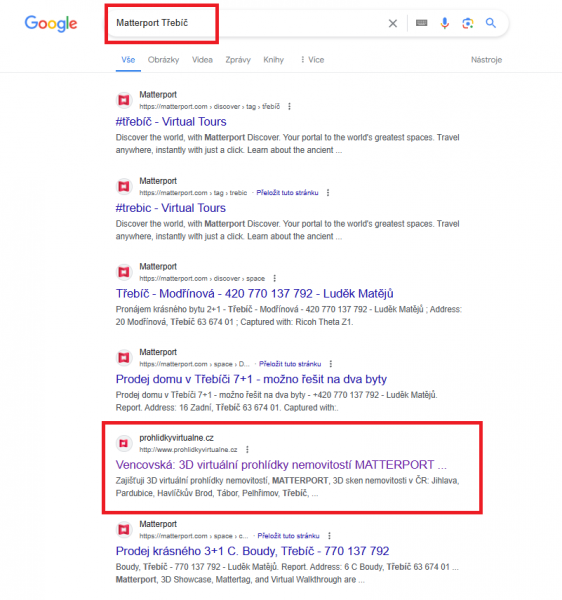The image size is (562, 600).
Task: Switch to the Zprávy tab
Action: (238, 60)
